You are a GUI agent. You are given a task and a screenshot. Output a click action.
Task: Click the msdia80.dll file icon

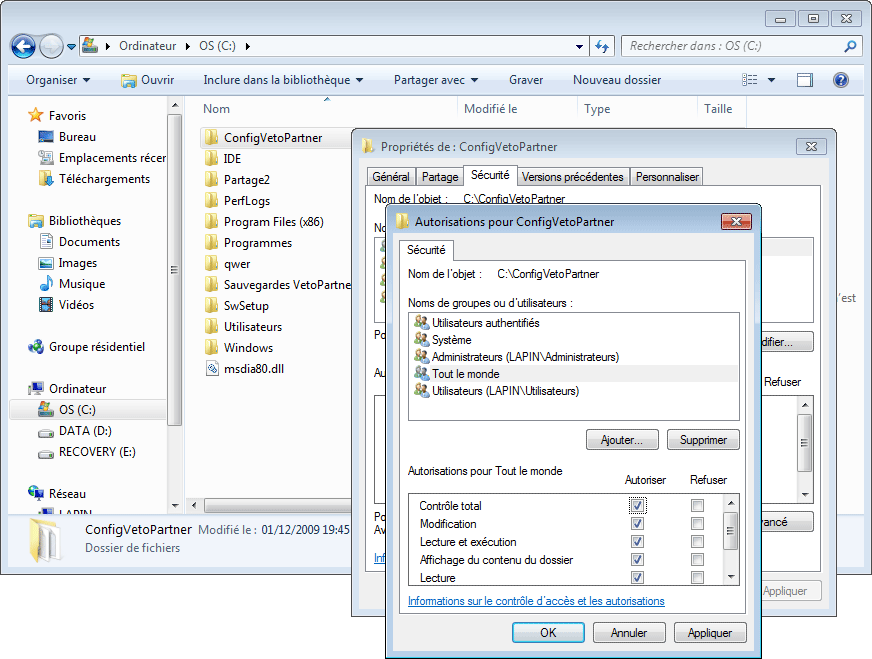tap(212, 368)
